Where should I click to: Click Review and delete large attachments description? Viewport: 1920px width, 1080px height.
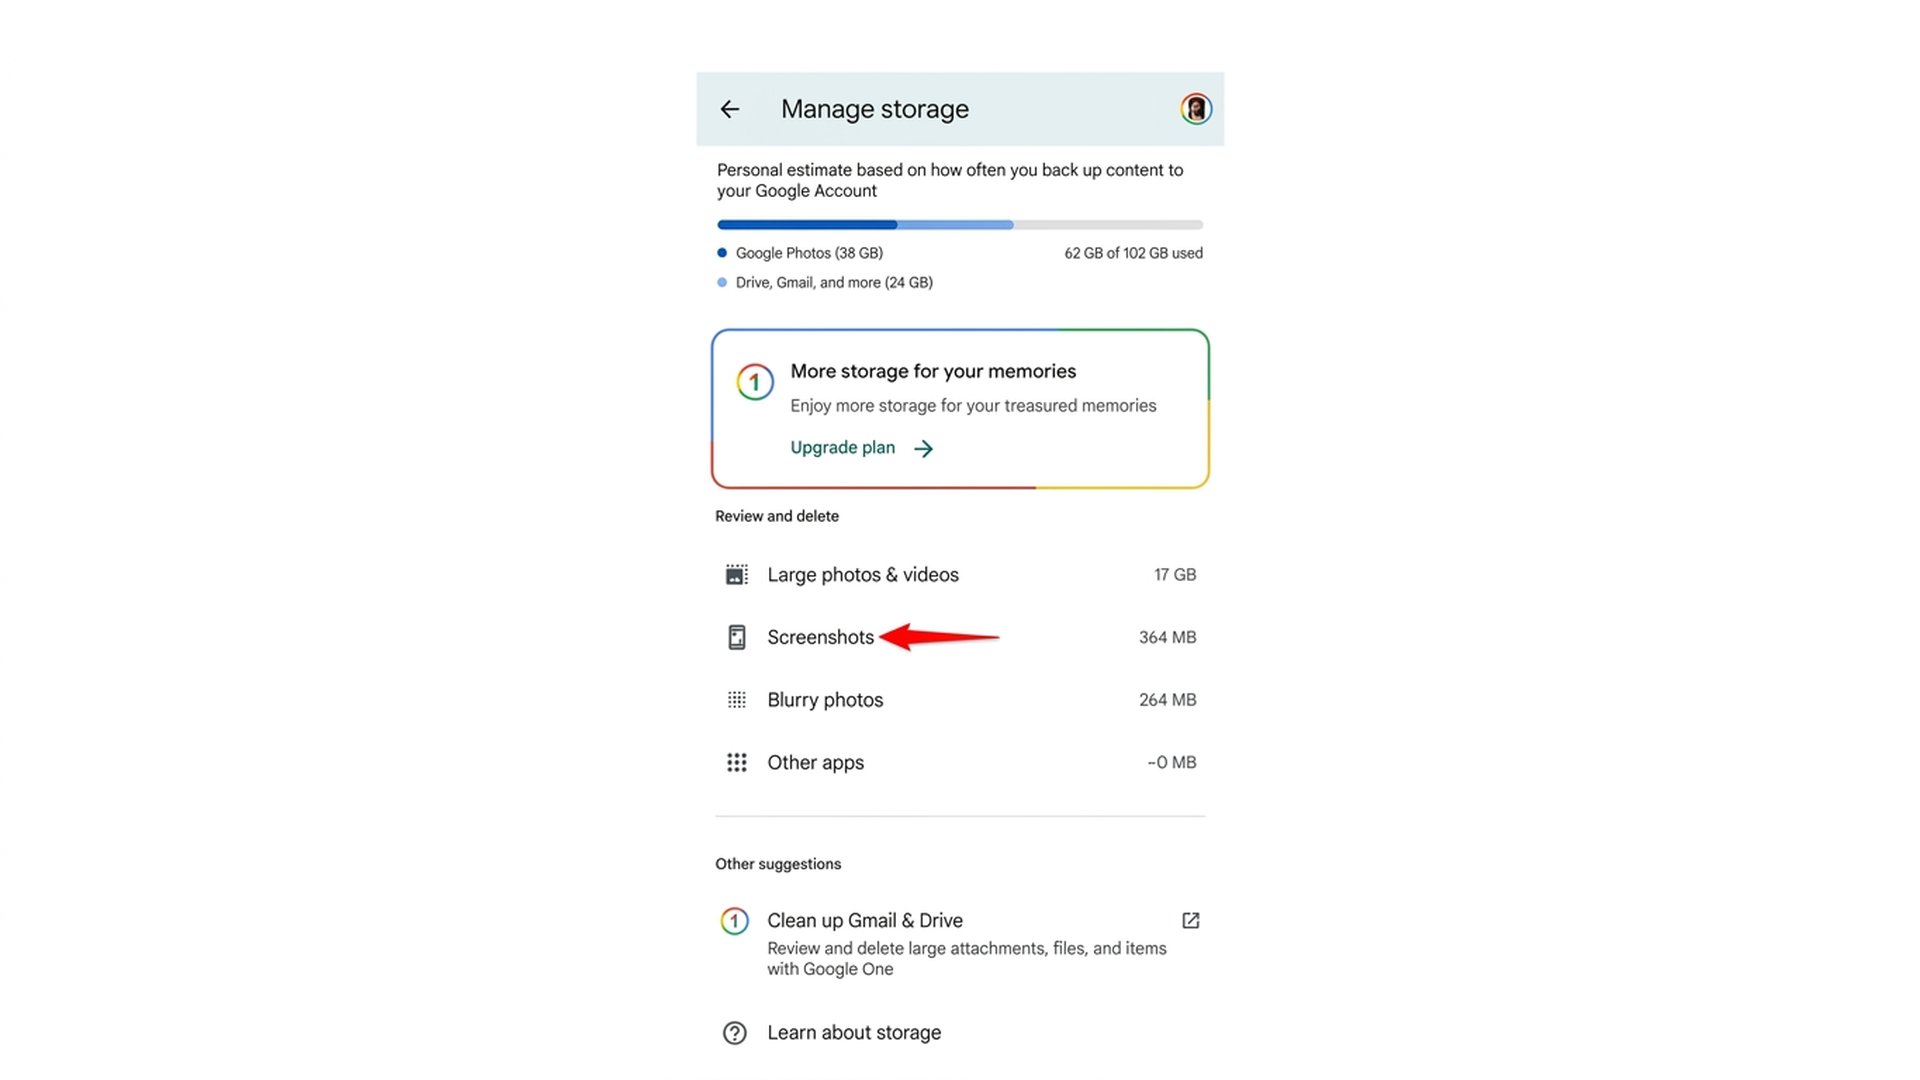click(967, 959)
